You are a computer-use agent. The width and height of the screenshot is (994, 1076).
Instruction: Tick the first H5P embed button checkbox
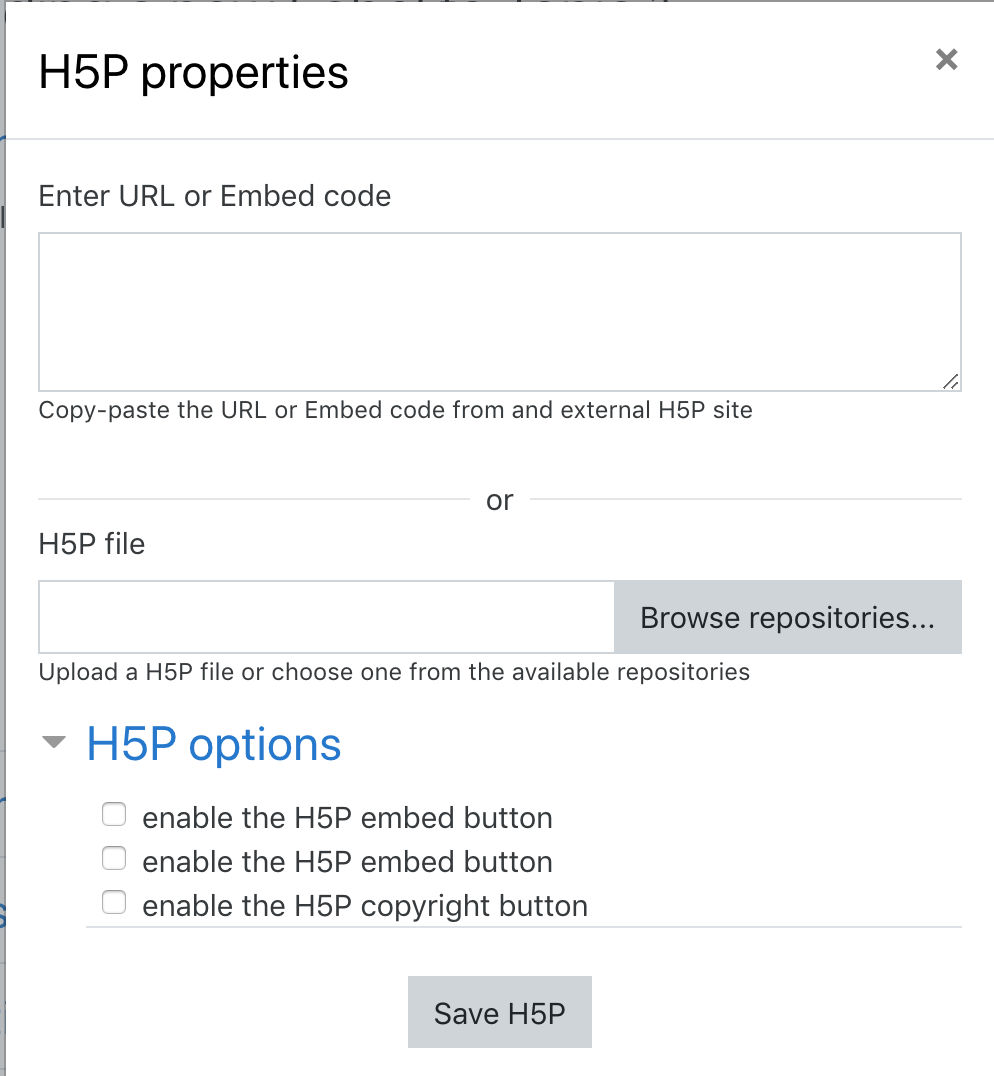click(114, 815)
